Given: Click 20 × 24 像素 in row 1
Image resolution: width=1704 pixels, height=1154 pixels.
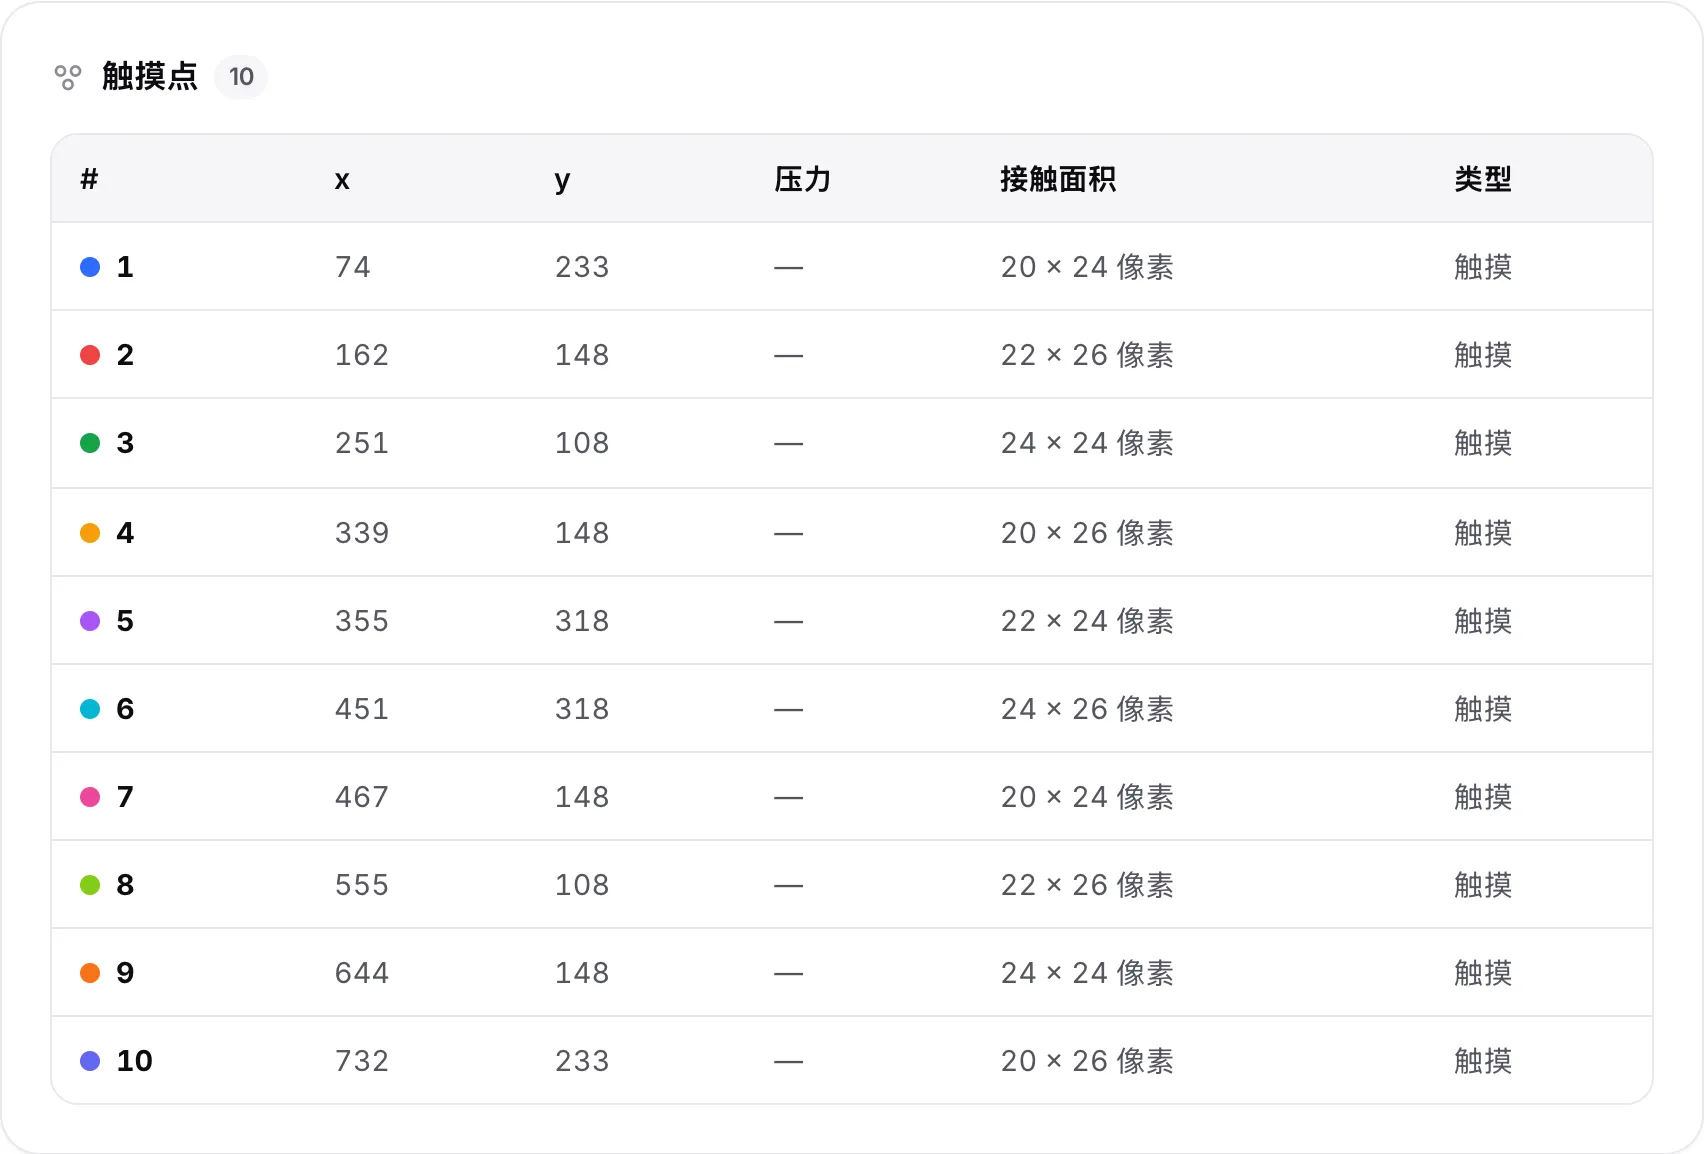Looking at the screenshot, I should tap(1087, 267).
